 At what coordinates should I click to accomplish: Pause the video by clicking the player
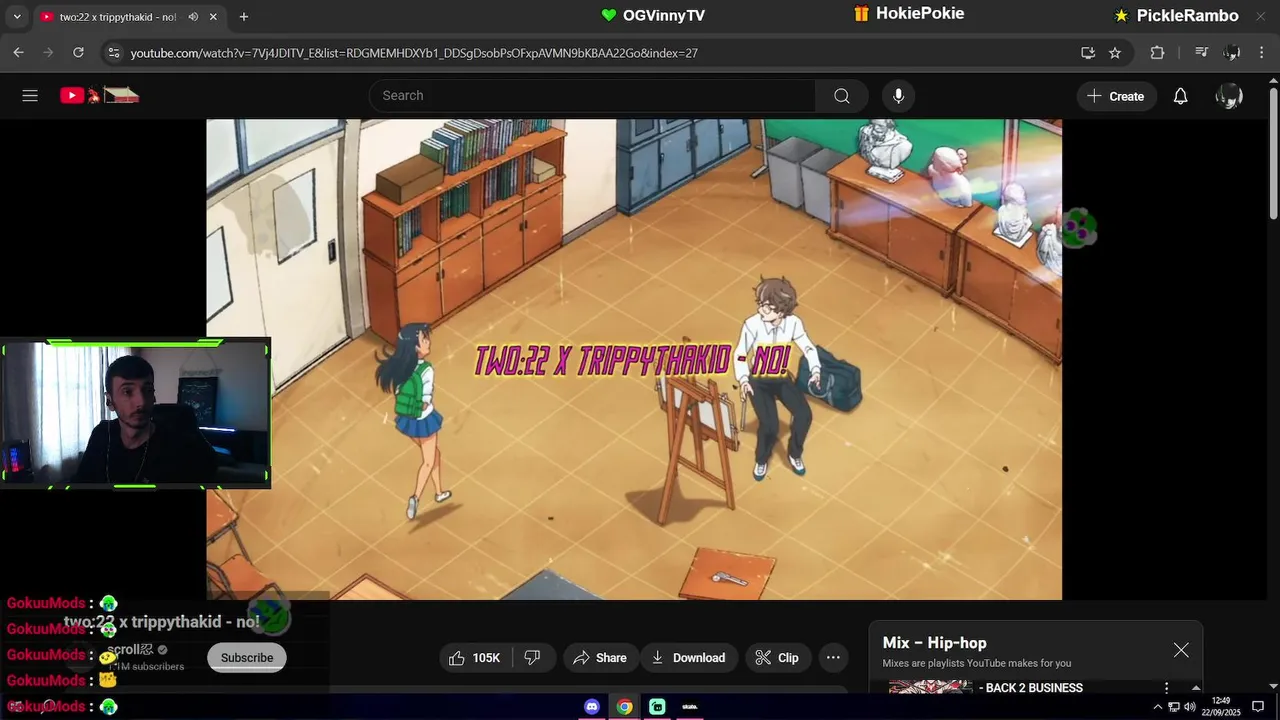click(634, 360)
